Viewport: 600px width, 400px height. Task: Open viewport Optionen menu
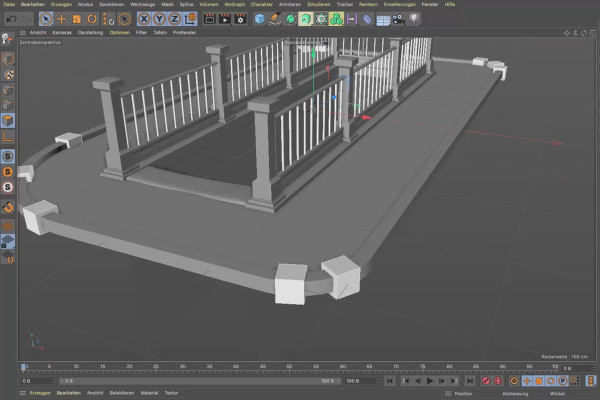(119, 33)
